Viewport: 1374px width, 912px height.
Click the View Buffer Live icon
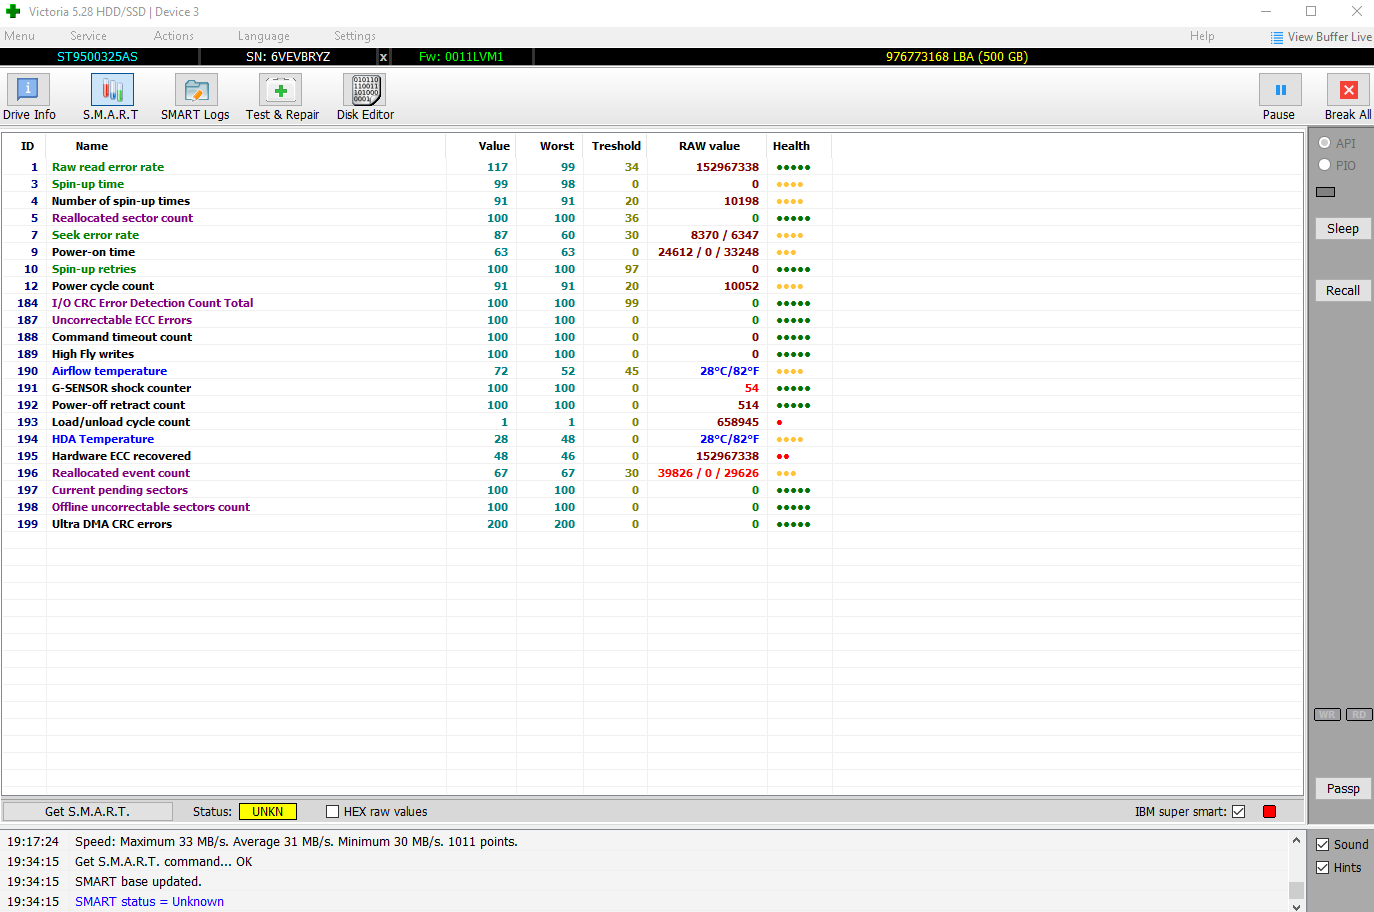point(1277,37)
